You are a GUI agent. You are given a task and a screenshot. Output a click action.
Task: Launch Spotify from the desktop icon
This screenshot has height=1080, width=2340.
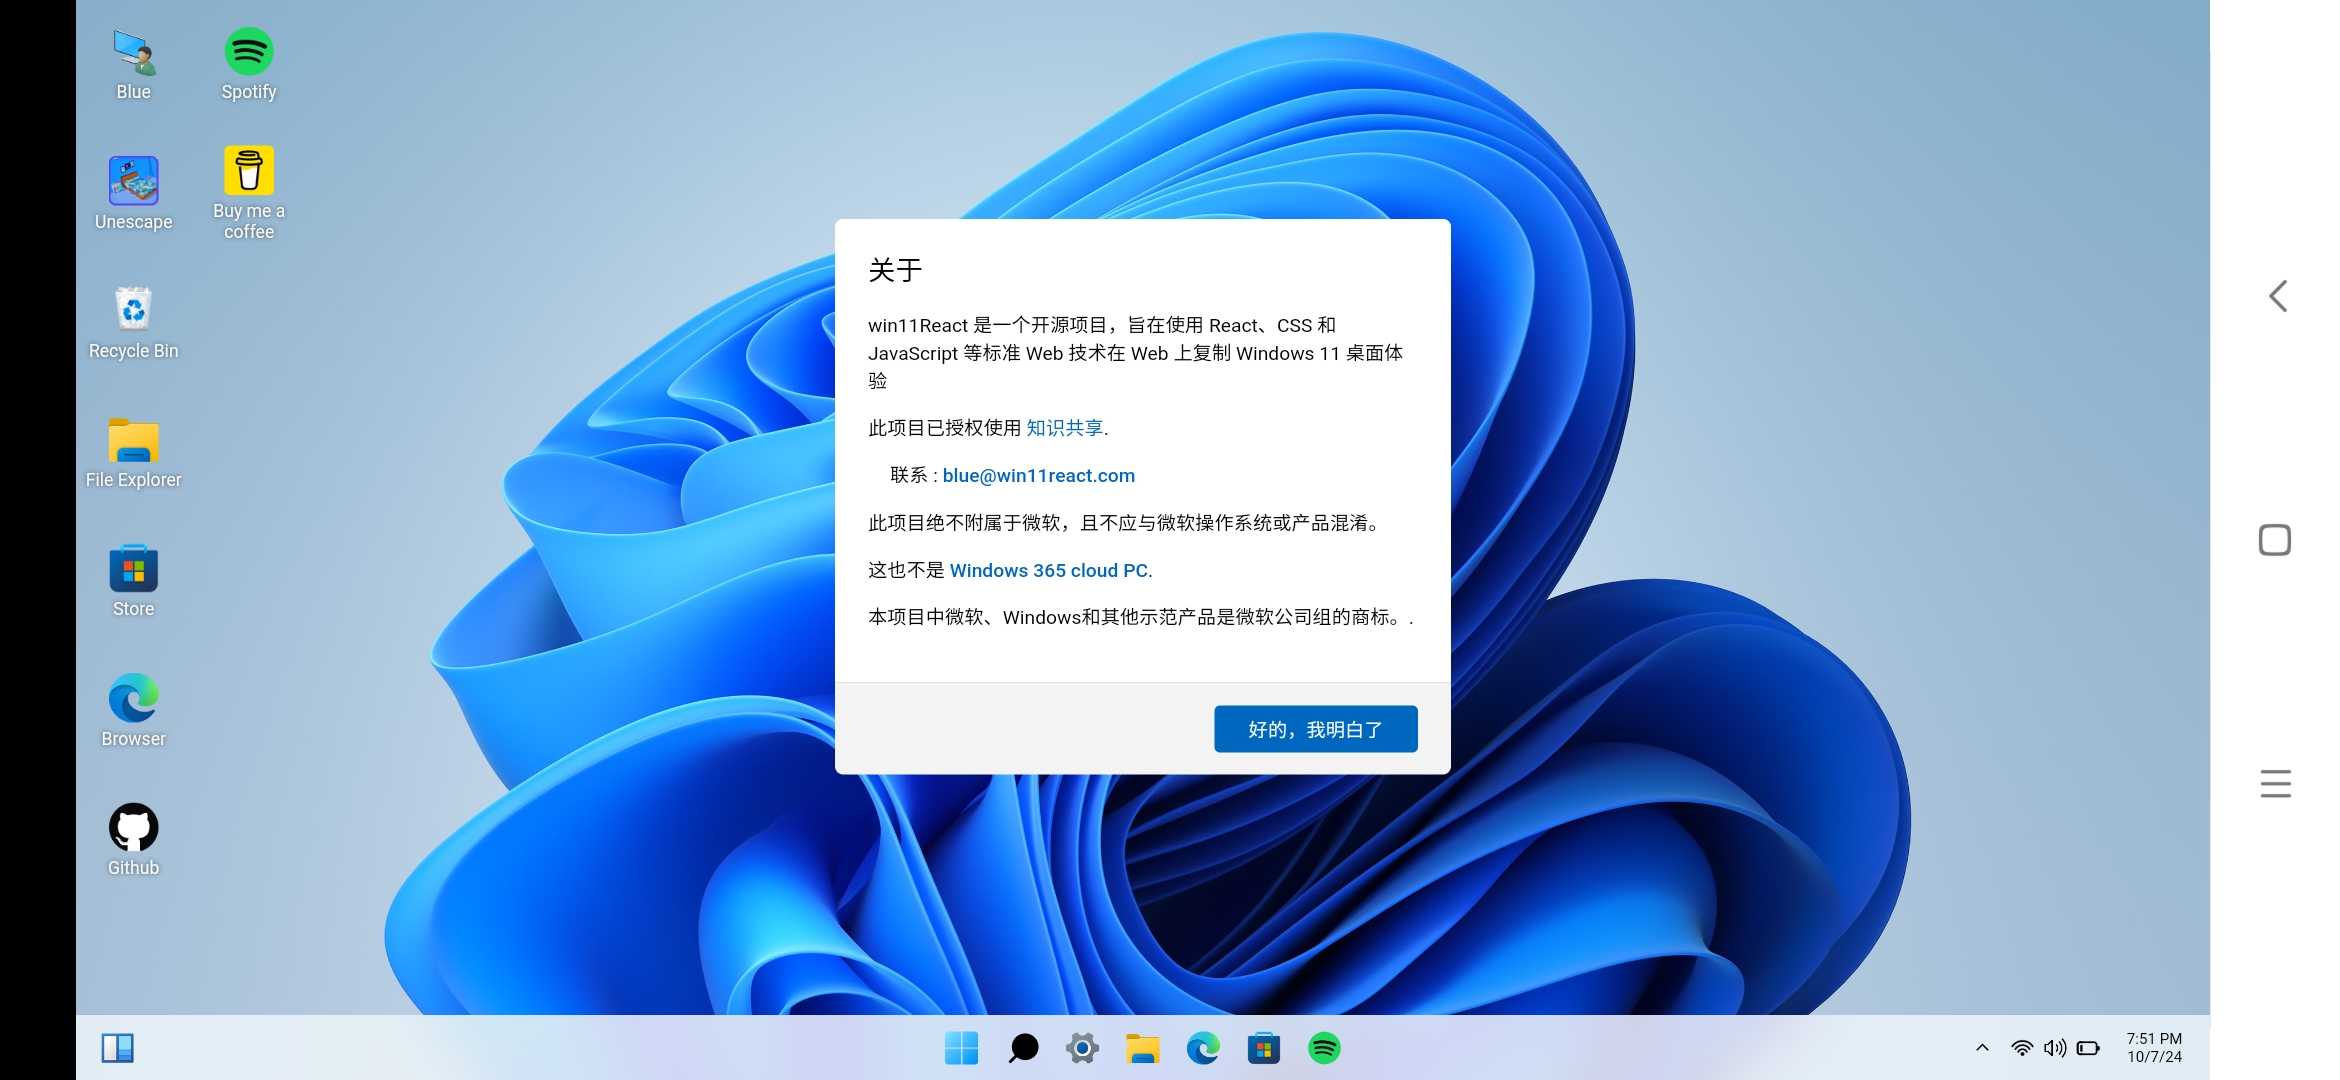click(248, 64)
